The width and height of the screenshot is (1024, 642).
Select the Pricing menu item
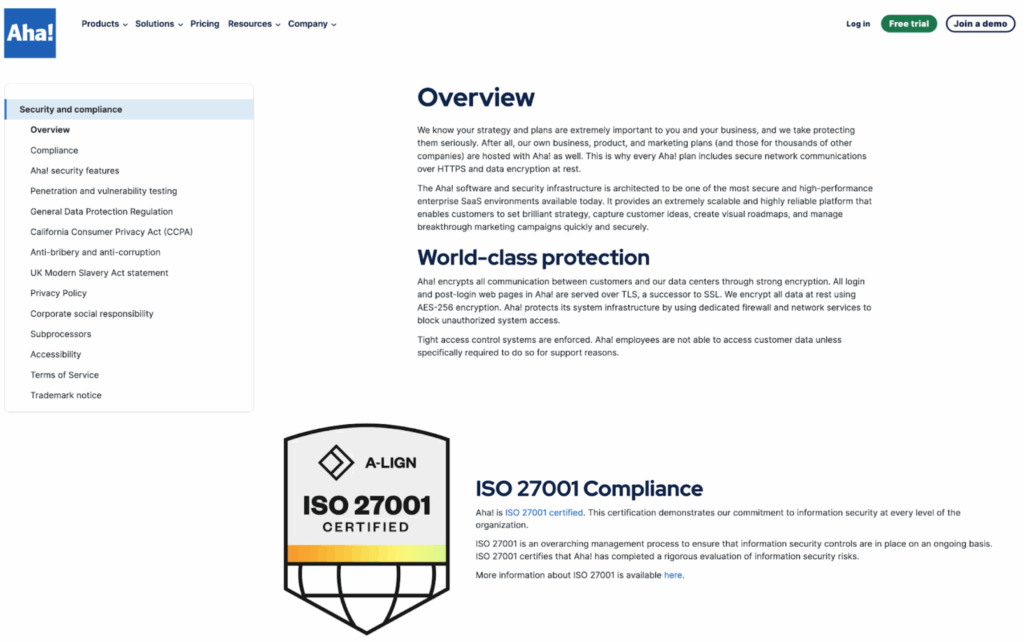tap(204, 24)
